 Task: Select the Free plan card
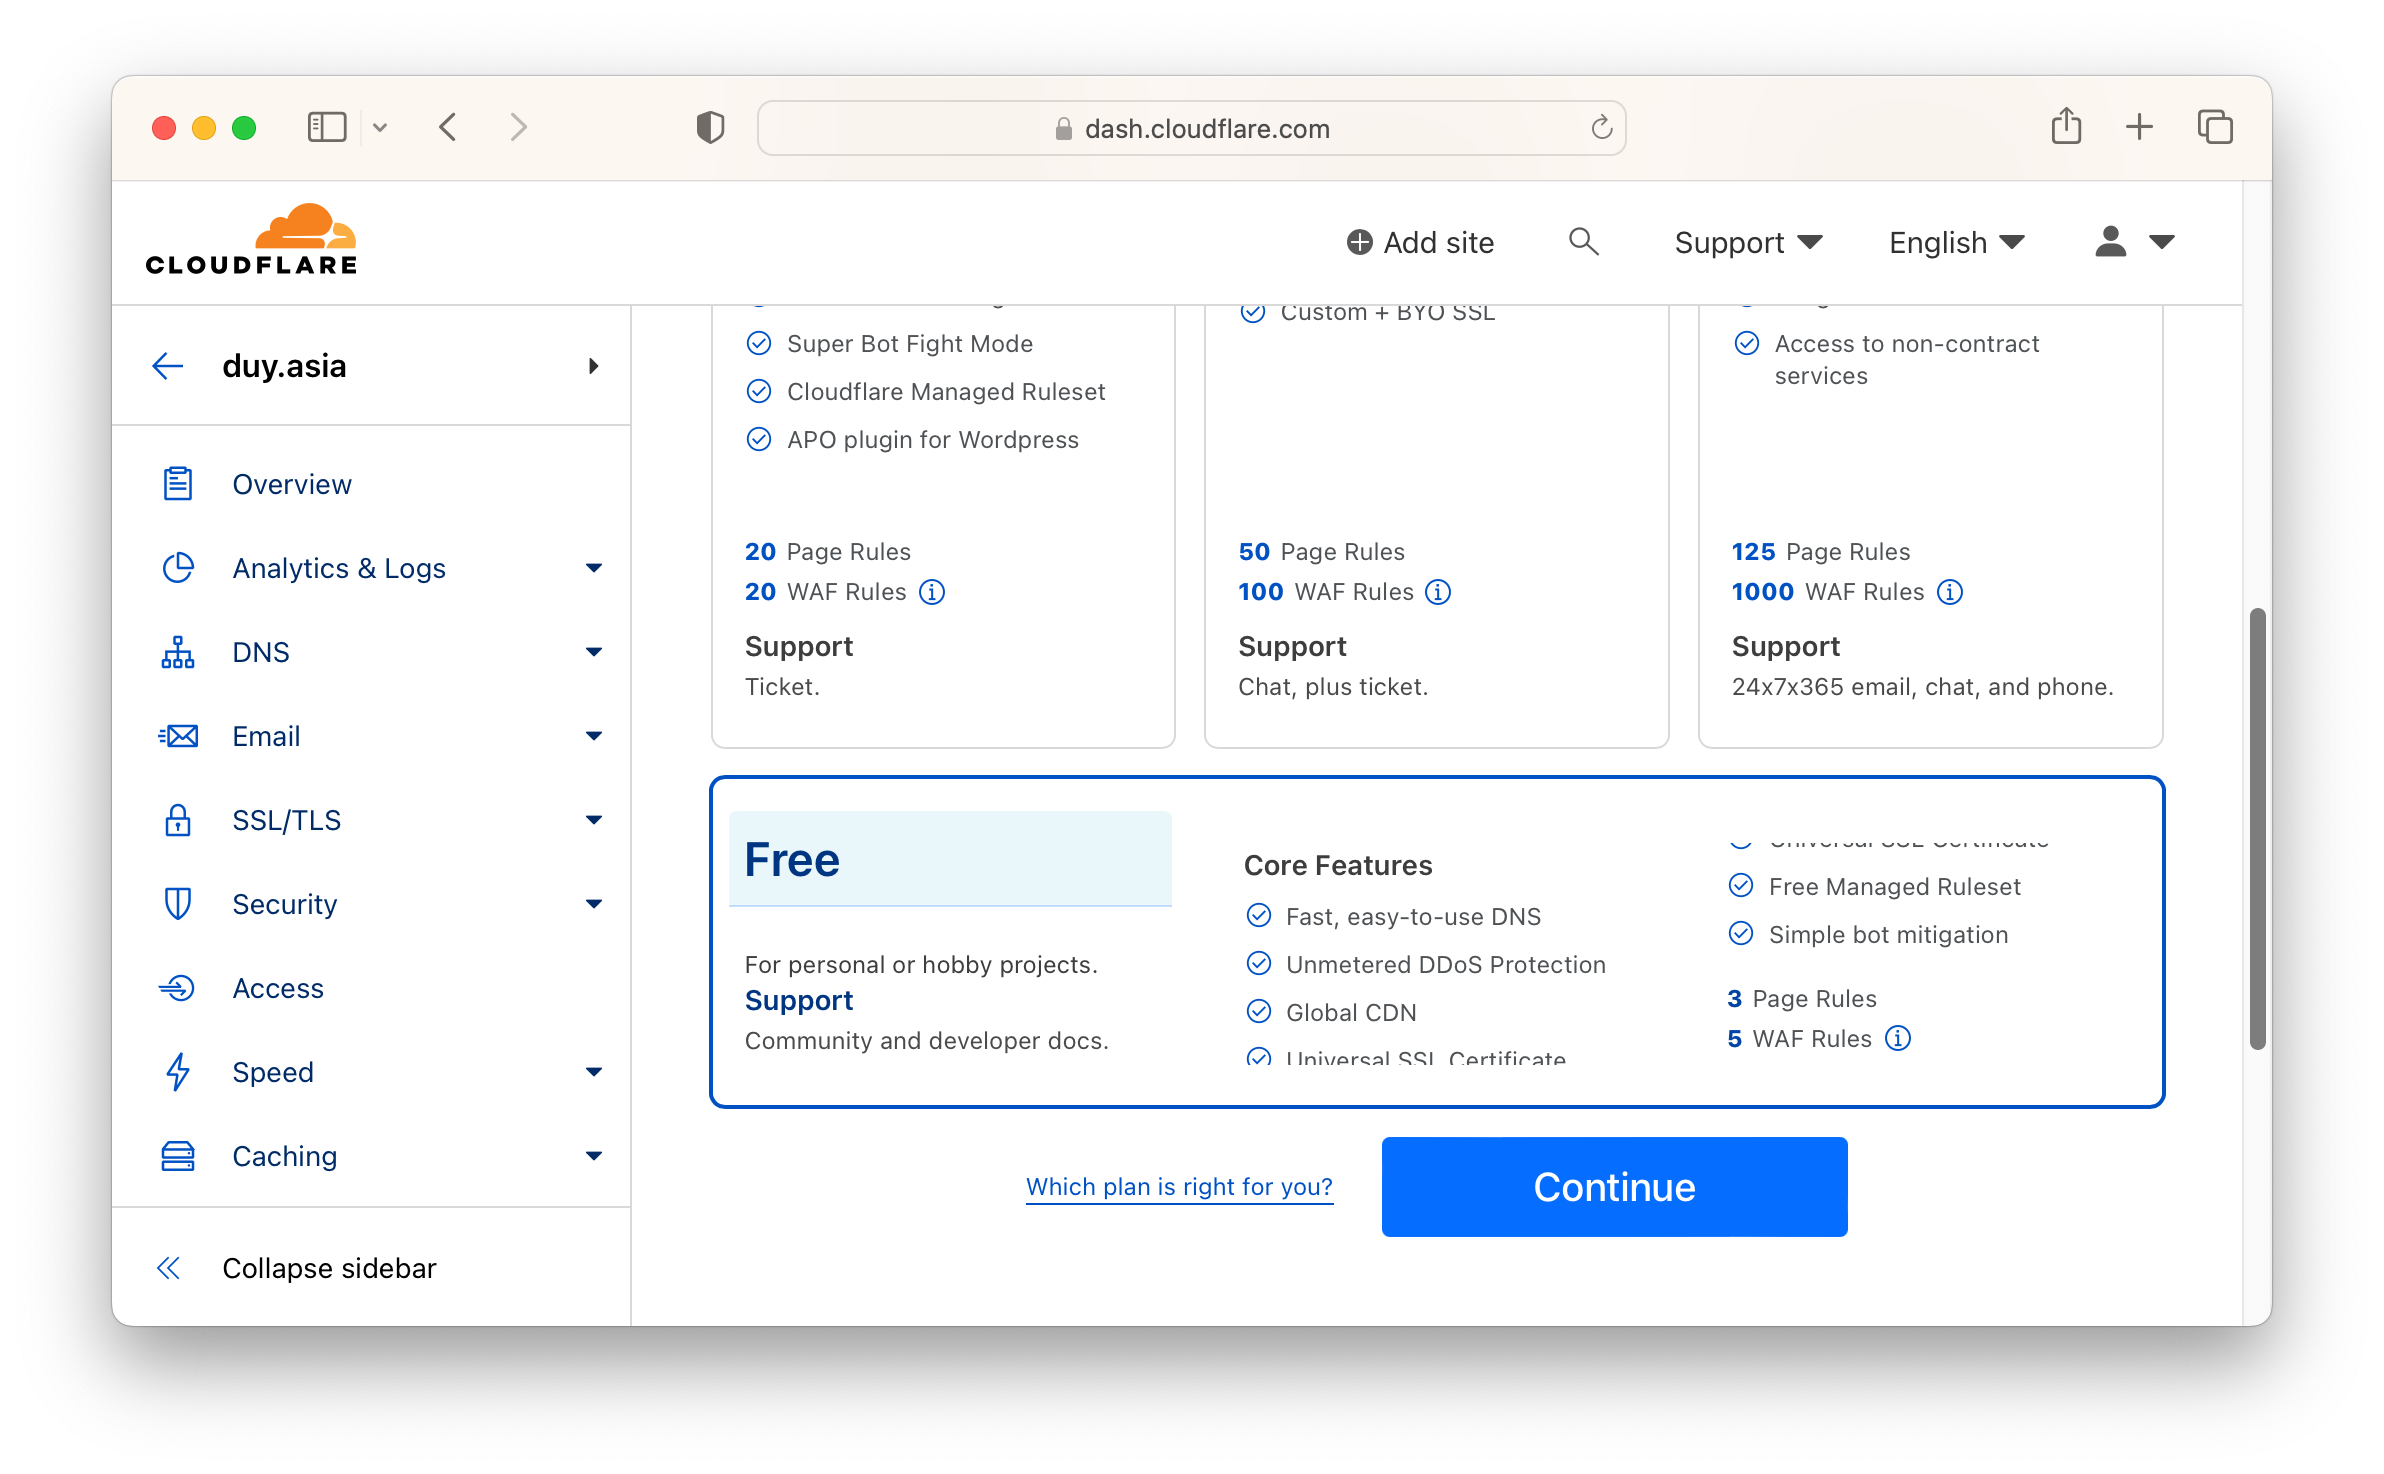[x=950, y=858]
